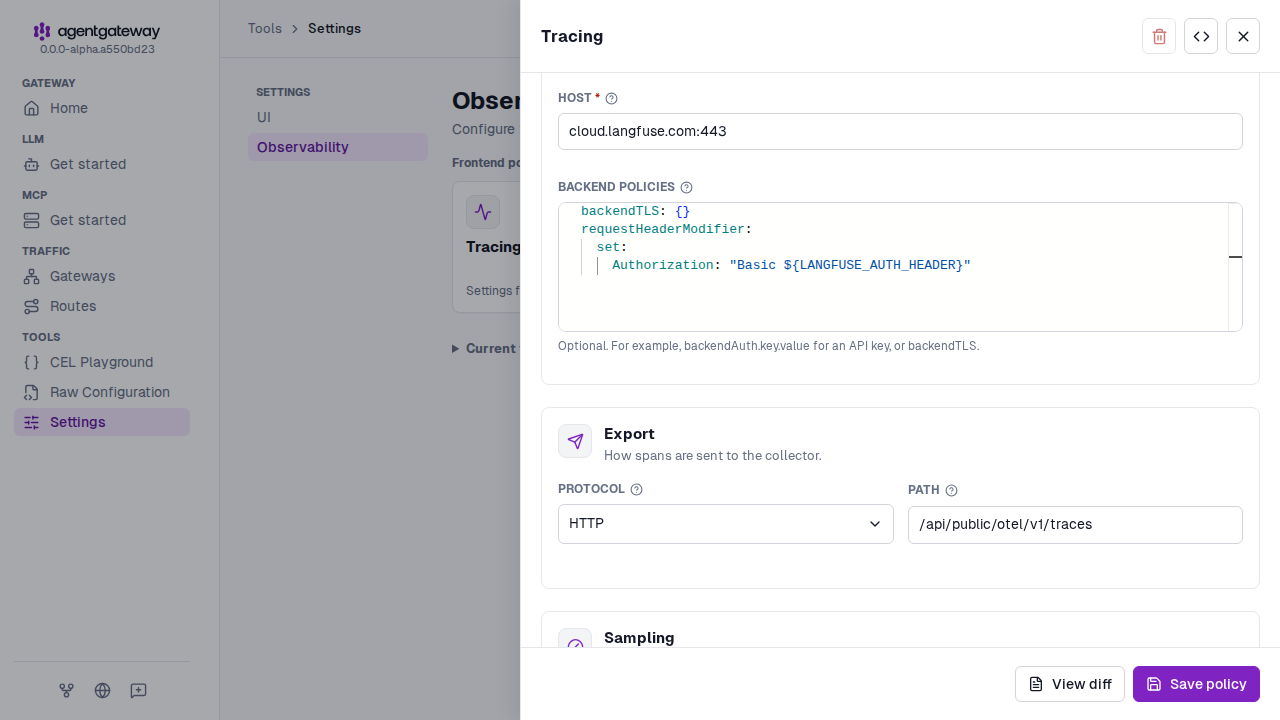Image resolution: width=1280 pixels, height=720 pixels.
Task: Click the LLM robot icon
Action: click(x=32, y=164)
